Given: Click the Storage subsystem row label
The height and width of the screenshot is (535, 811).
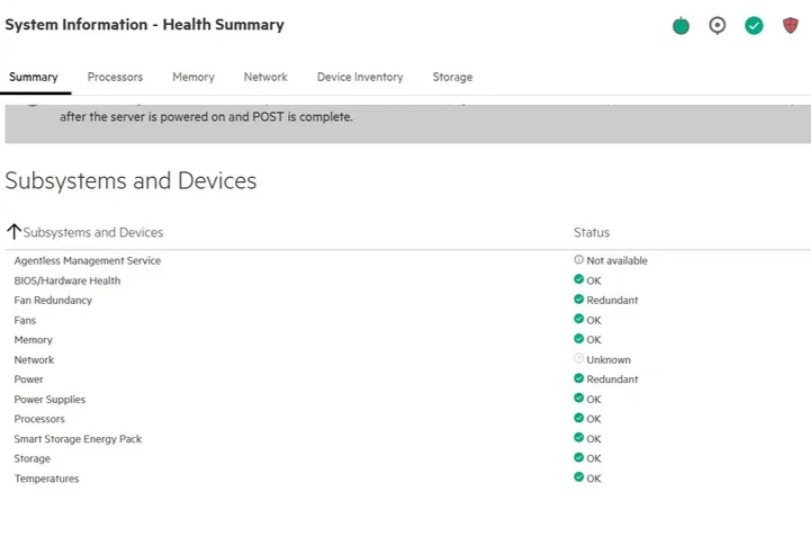Looking at the screenshot, I should [32, 458].
